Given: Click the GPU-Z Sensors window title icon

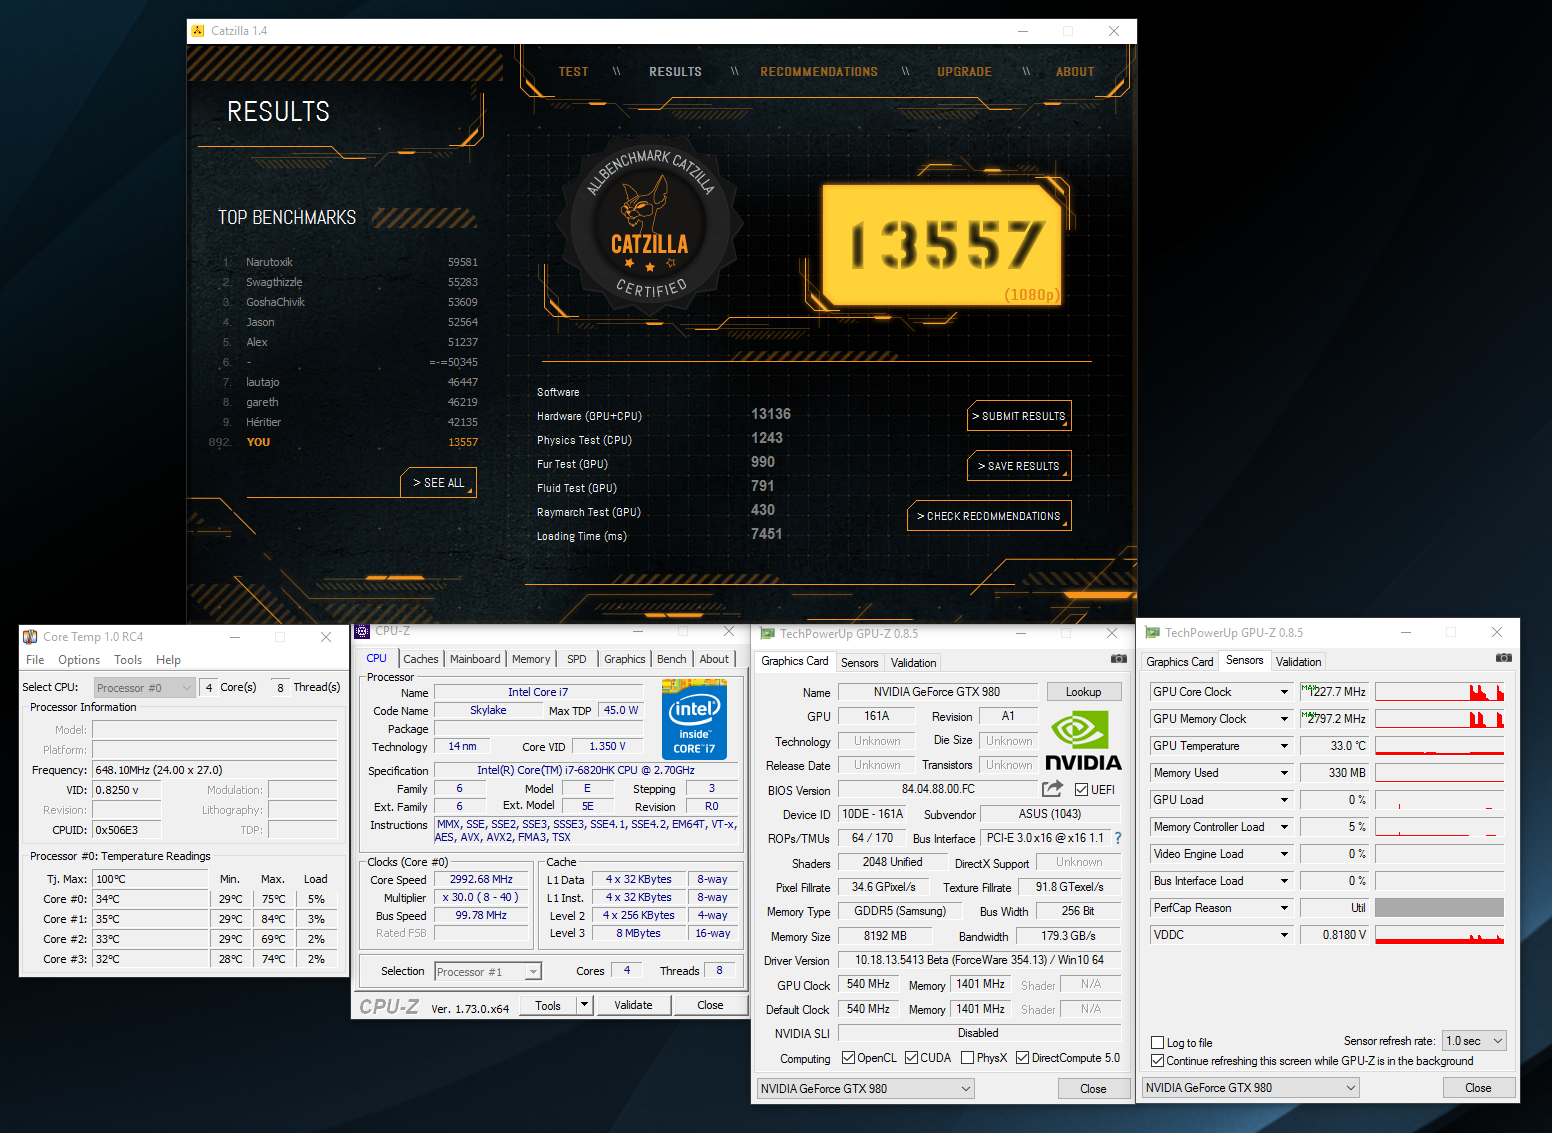Looking at the screenshot, I should (1153, 633).
